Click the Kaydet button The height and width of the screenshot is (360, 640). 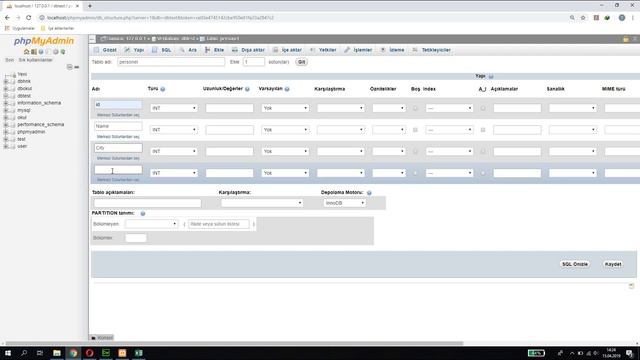point(613,264)
